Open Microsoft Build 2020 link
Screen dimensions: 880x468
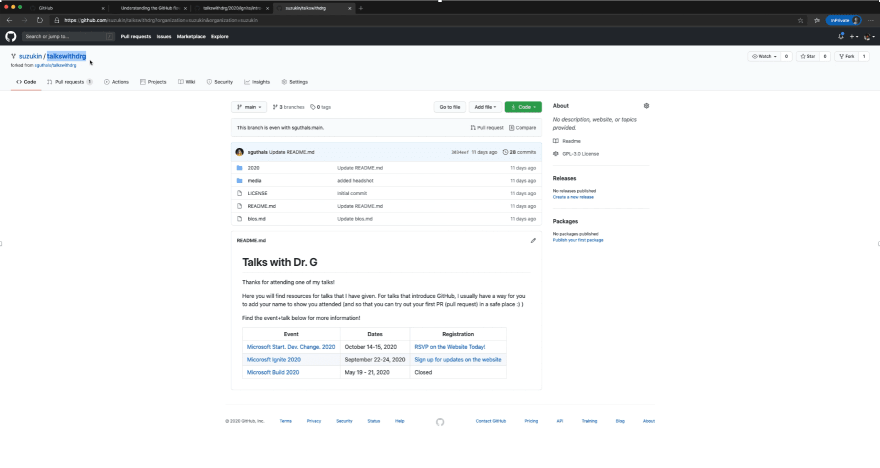pos(273,372)
